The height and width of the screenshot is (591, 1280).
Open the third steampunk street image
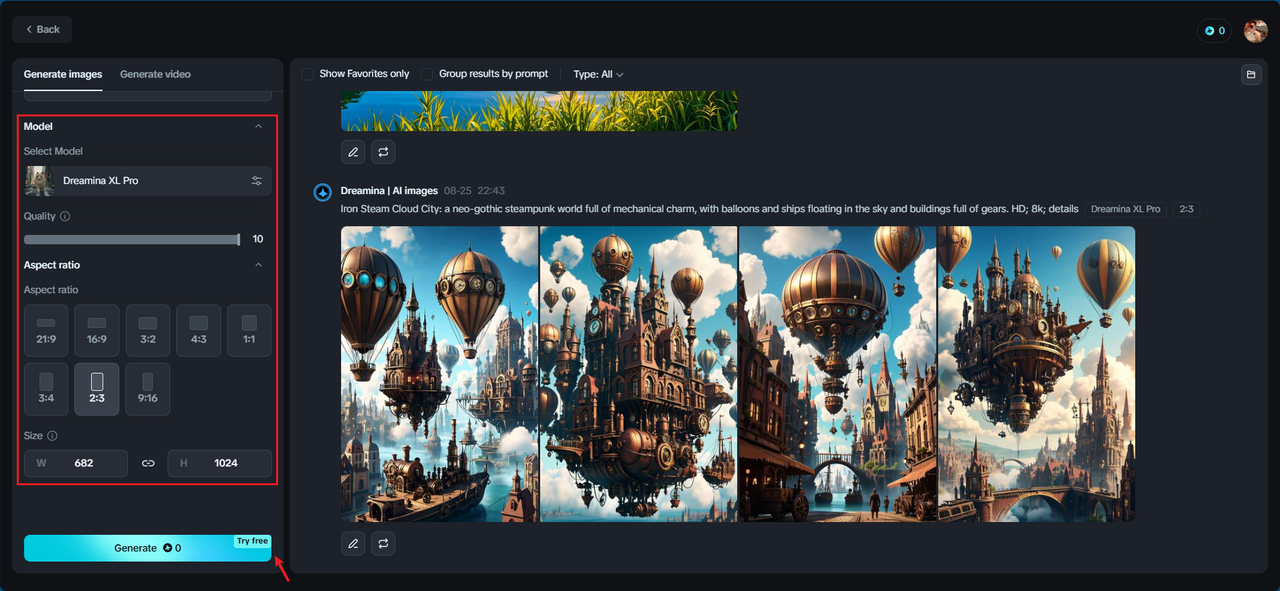point(838,374)
